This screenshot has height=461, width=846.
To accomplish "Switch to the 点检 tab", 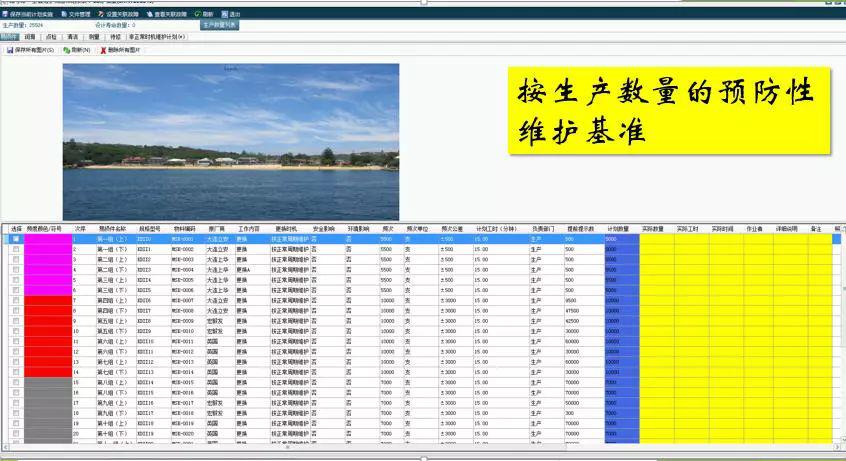I will (x=50, y=36).
